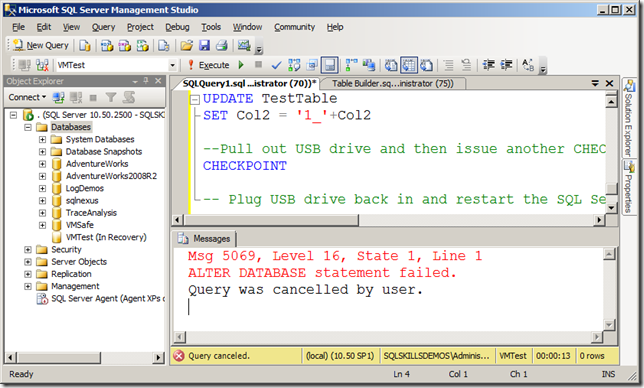The height and width of the screenshot is (388, 644).
Task: Click the New Query button
Action: click(40, 45)
